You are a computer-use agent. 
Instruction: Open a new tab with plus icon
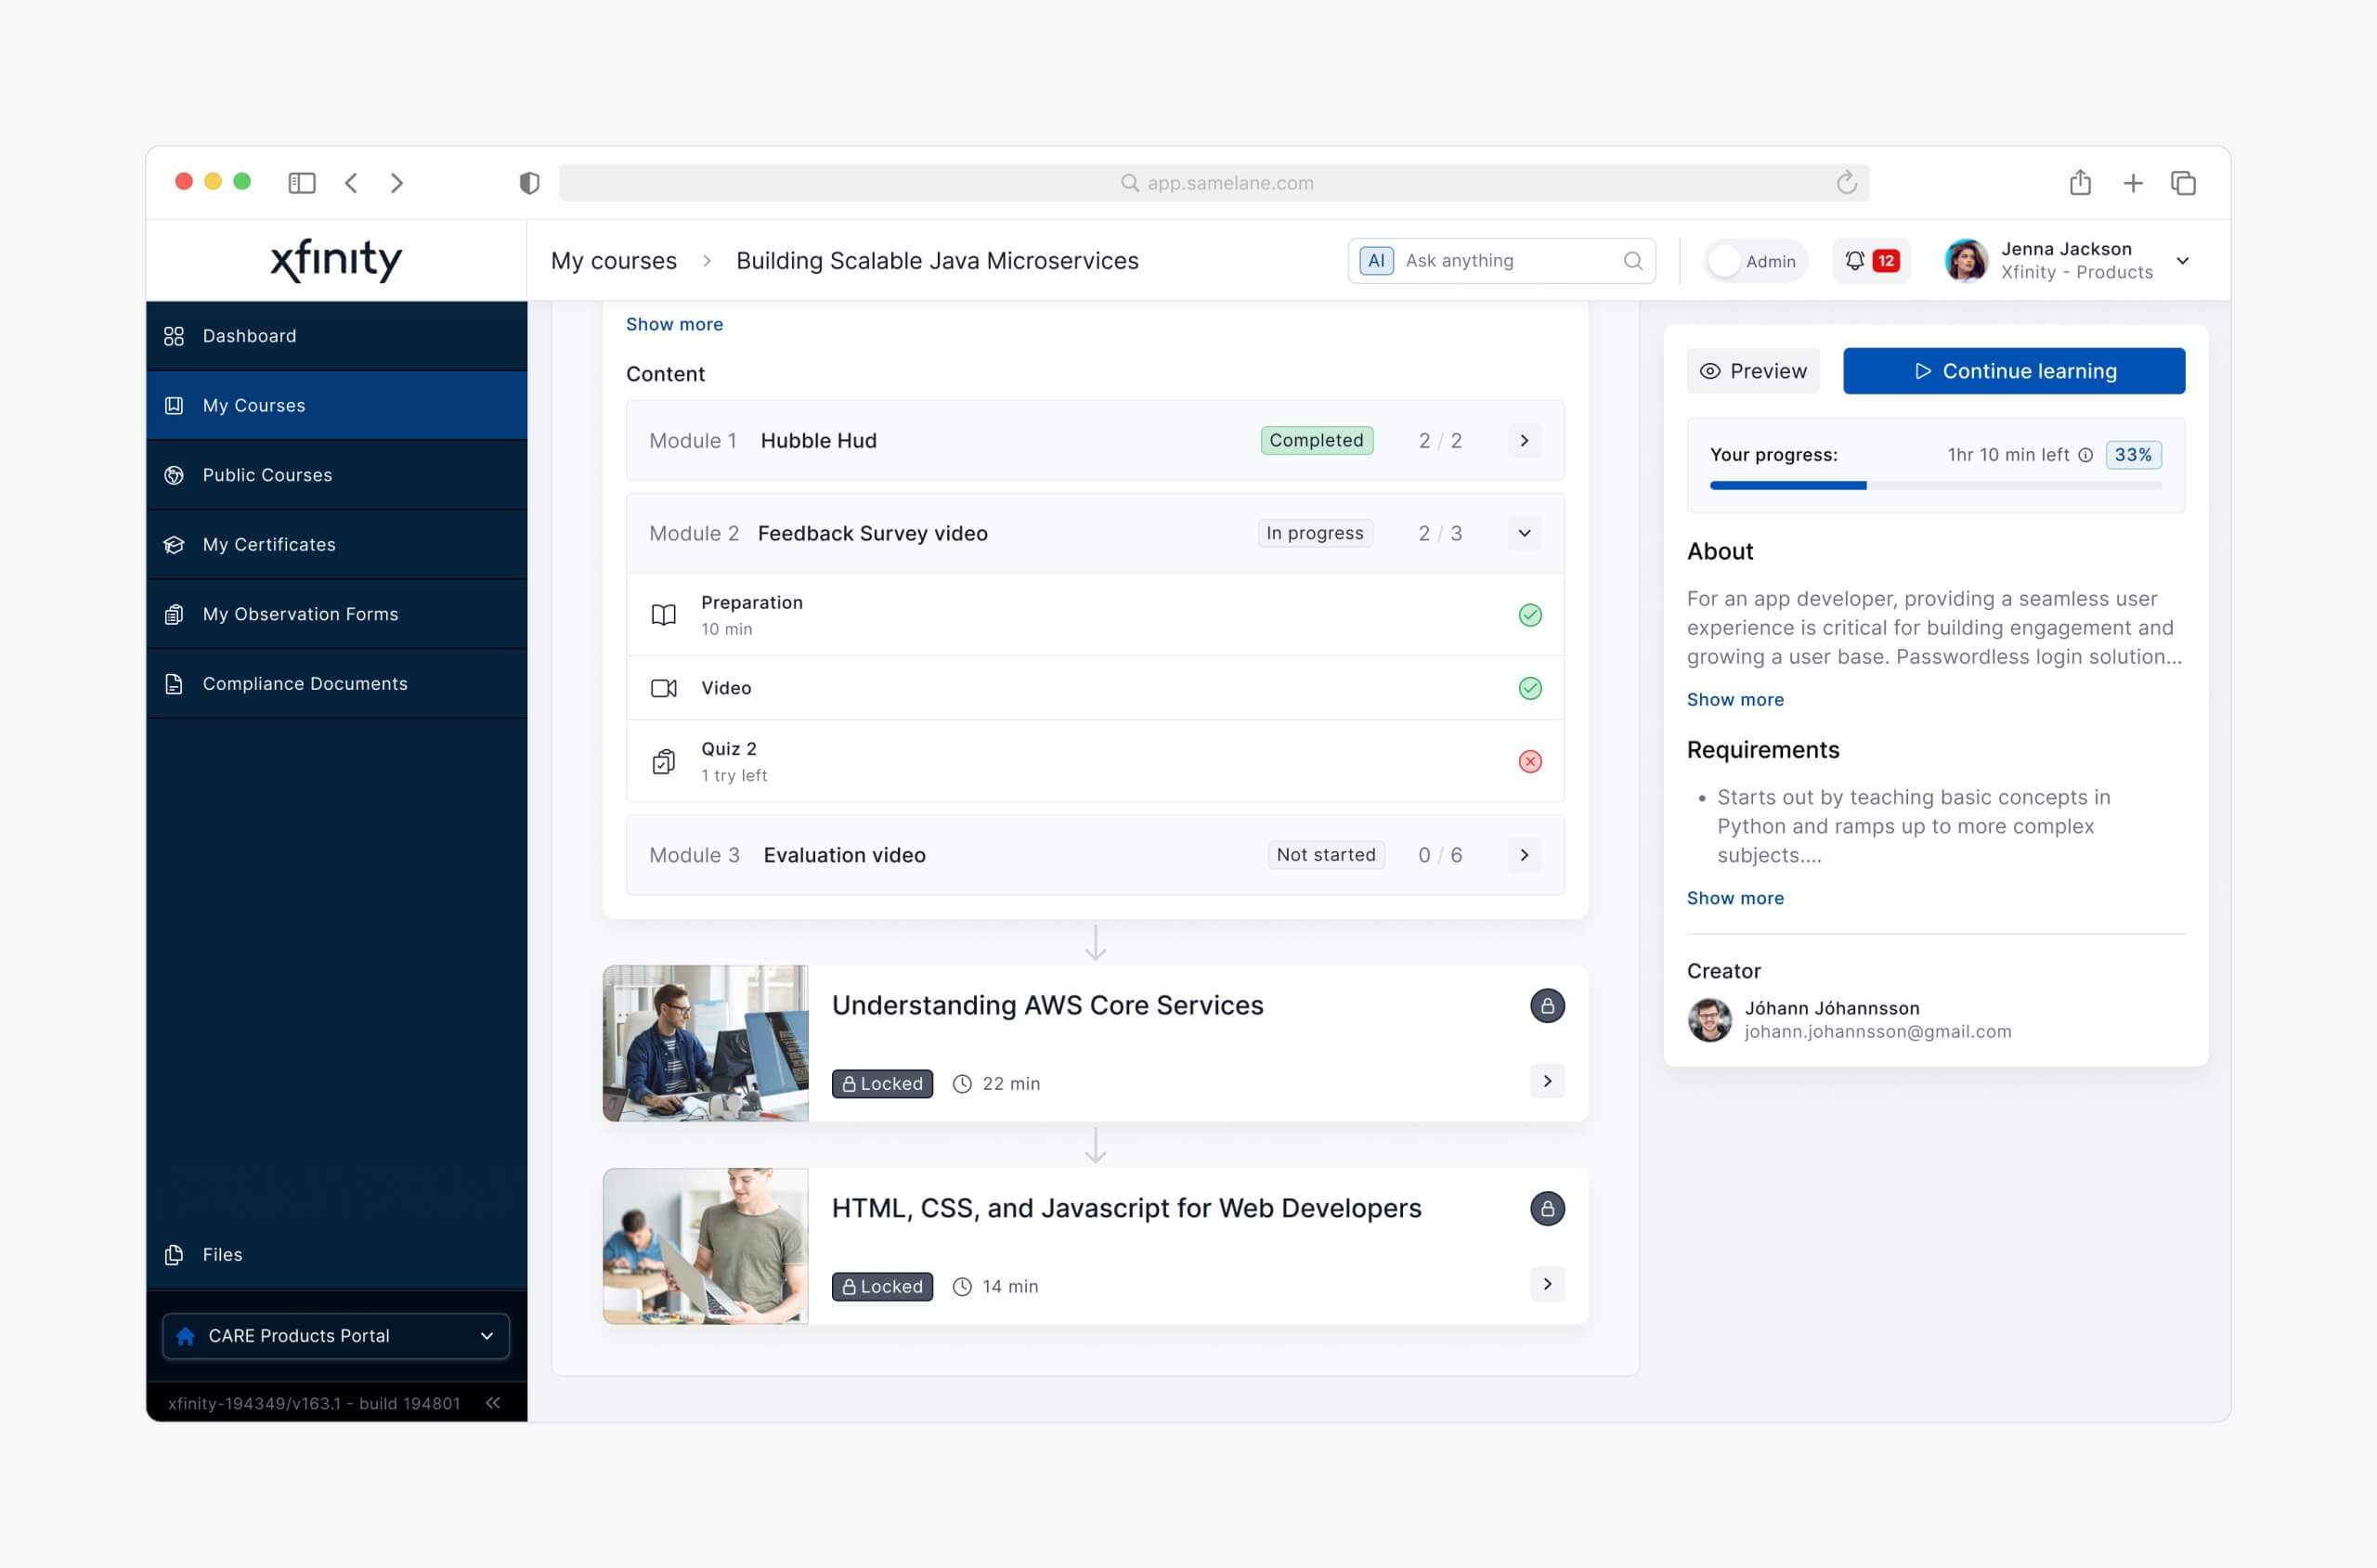coord(2133,183)
